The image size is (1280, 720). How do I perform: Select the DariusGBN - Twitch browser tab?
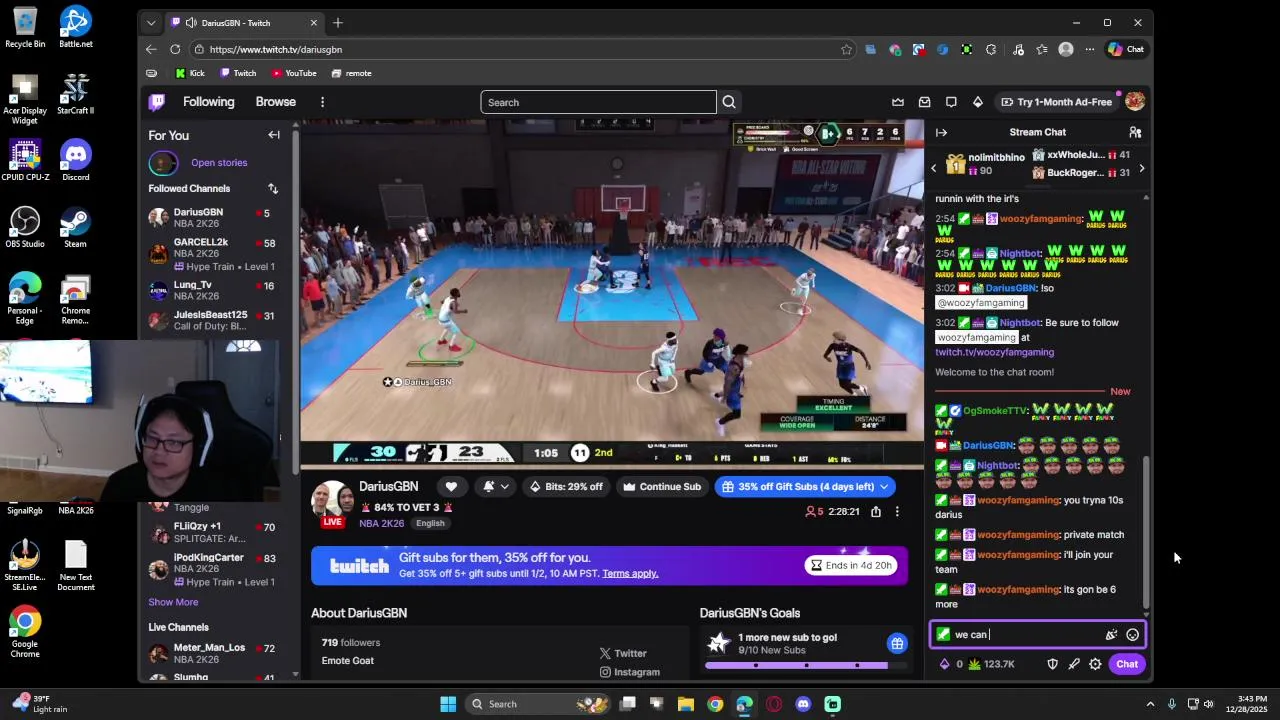click(244, 22)
